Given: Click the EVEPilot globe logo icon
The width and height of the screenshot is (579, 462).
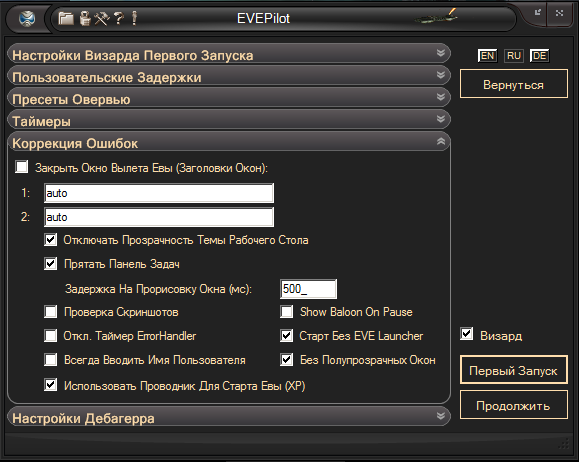Looking at the screenshot, I should (27, 18).
